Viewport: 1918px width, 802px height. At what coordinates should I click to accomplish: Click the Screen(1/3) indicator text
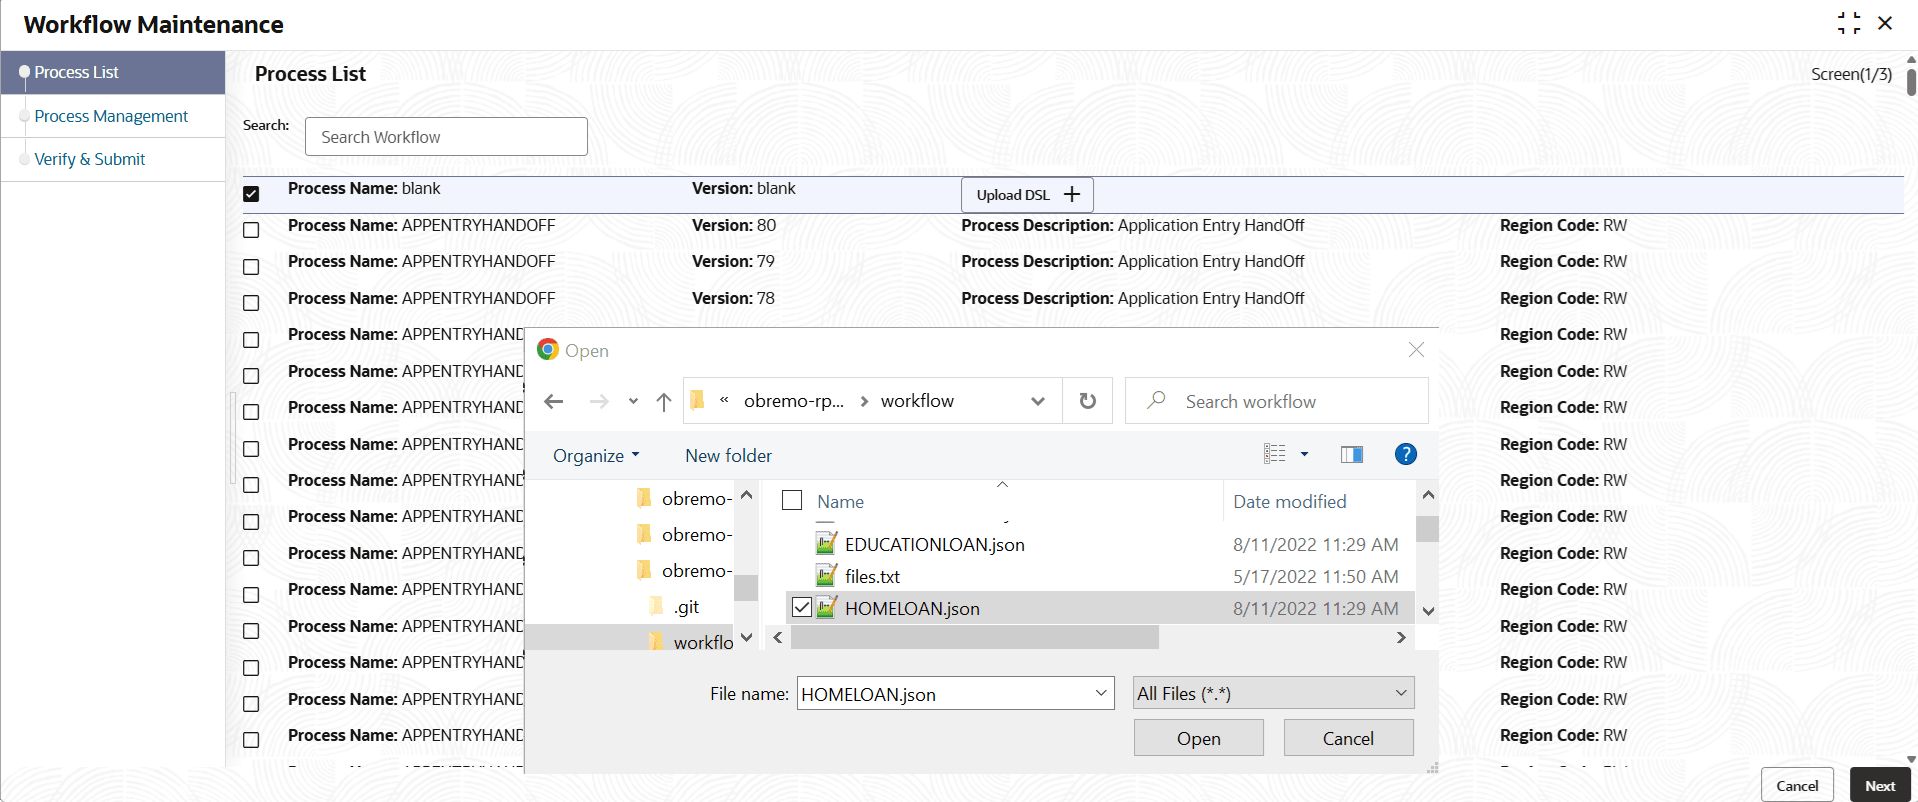click(1851, 74)
